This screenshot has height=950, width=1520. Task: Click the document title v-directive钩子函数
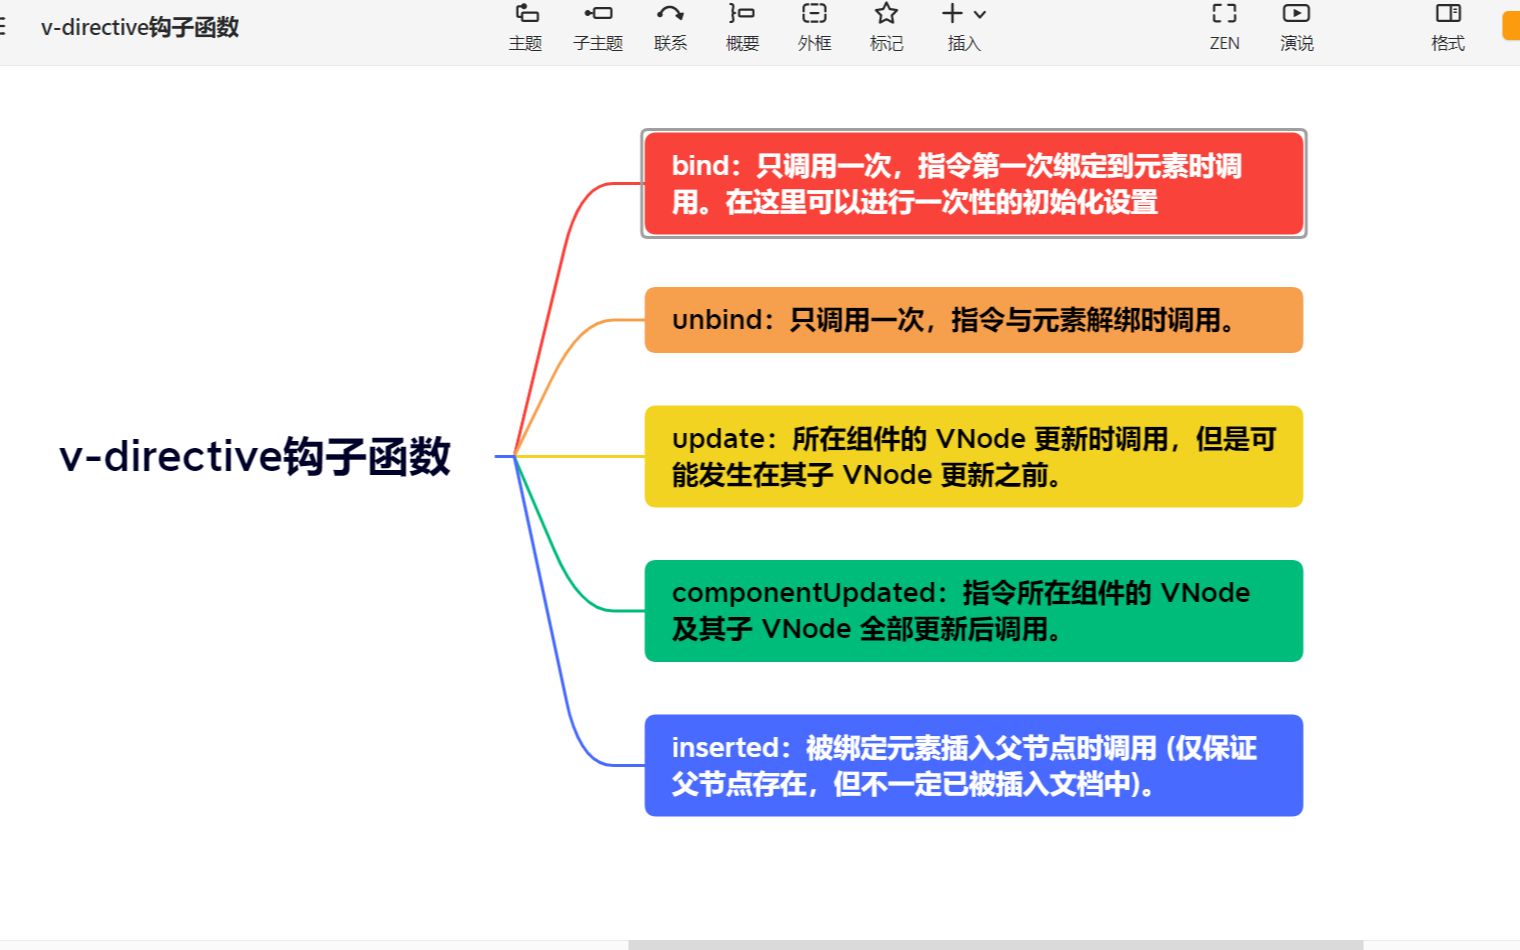(140, 27)
